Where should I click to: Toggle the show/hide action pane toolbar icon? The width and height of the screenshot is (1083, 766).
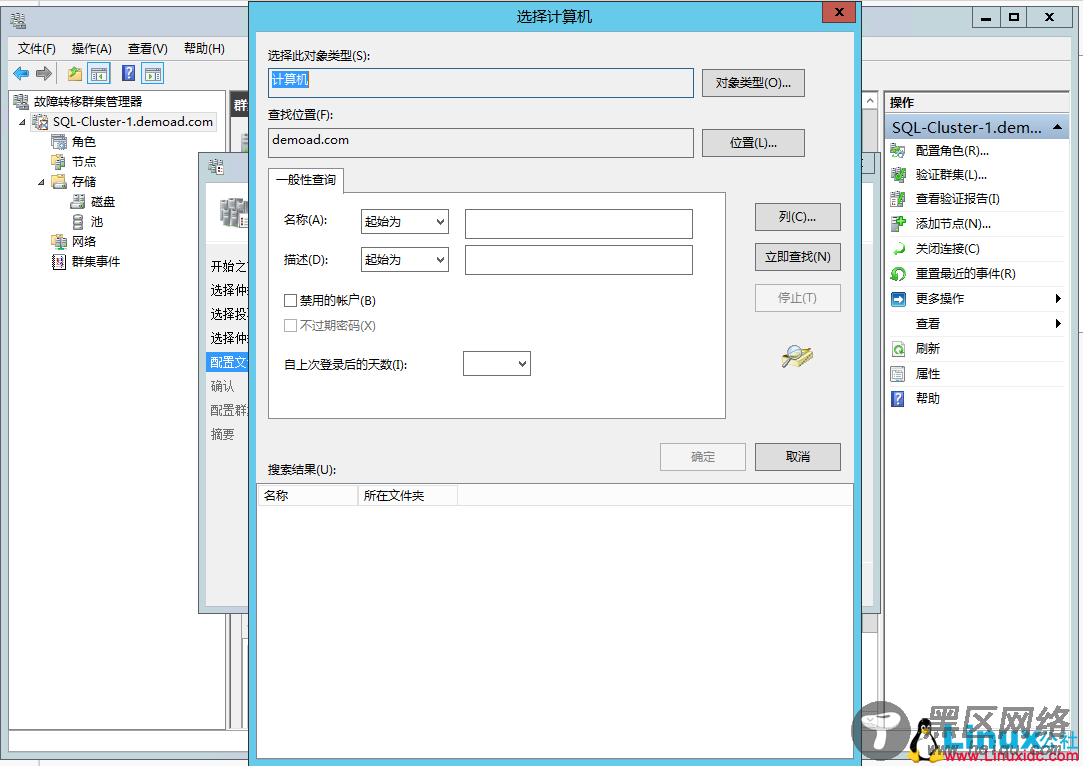point(153,73)
